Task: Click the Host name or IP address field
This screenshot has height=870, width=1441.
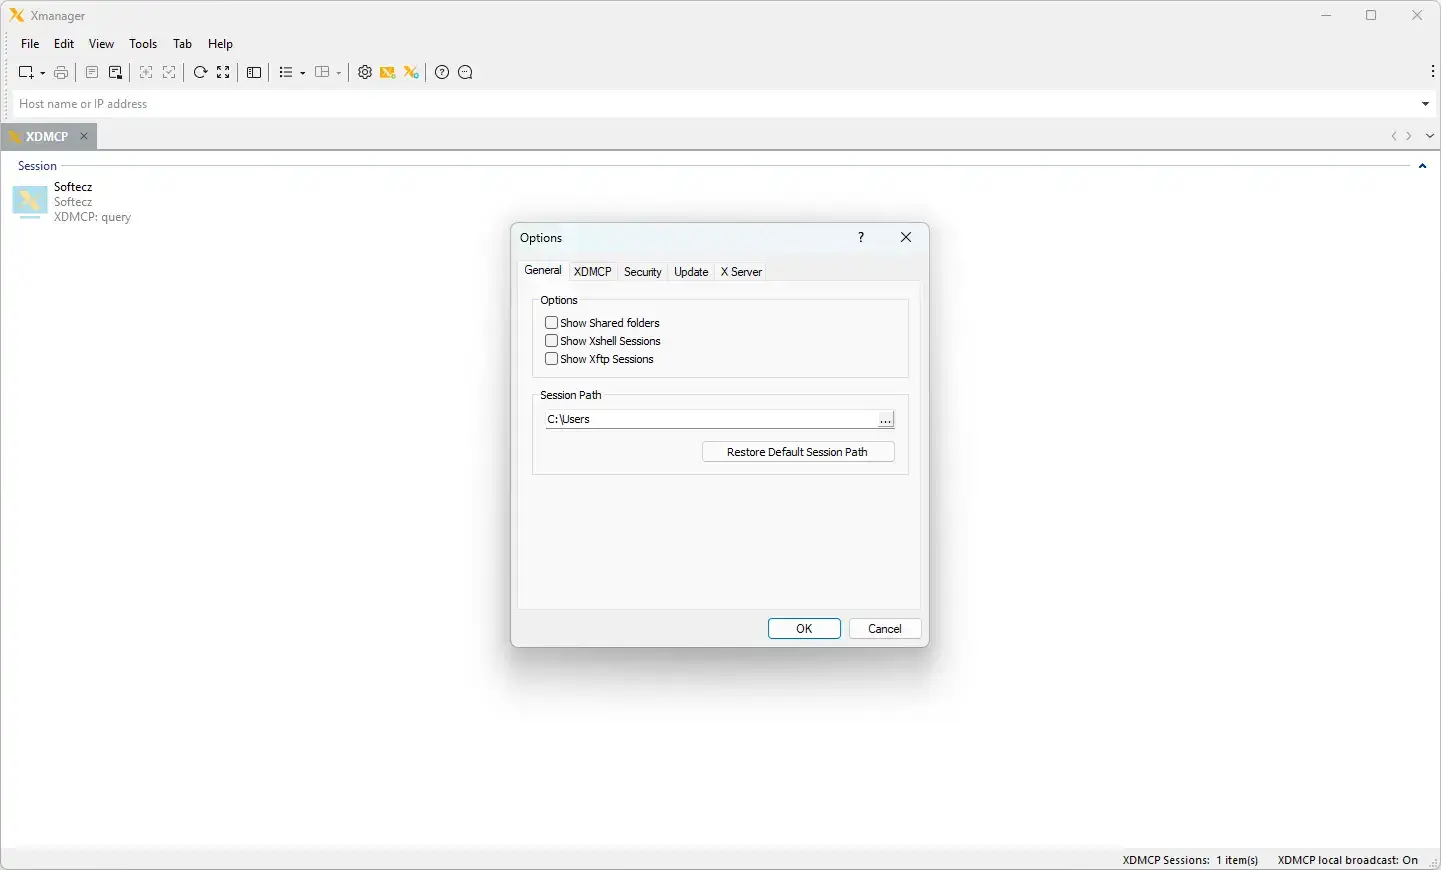Action: tap(716, 104)
